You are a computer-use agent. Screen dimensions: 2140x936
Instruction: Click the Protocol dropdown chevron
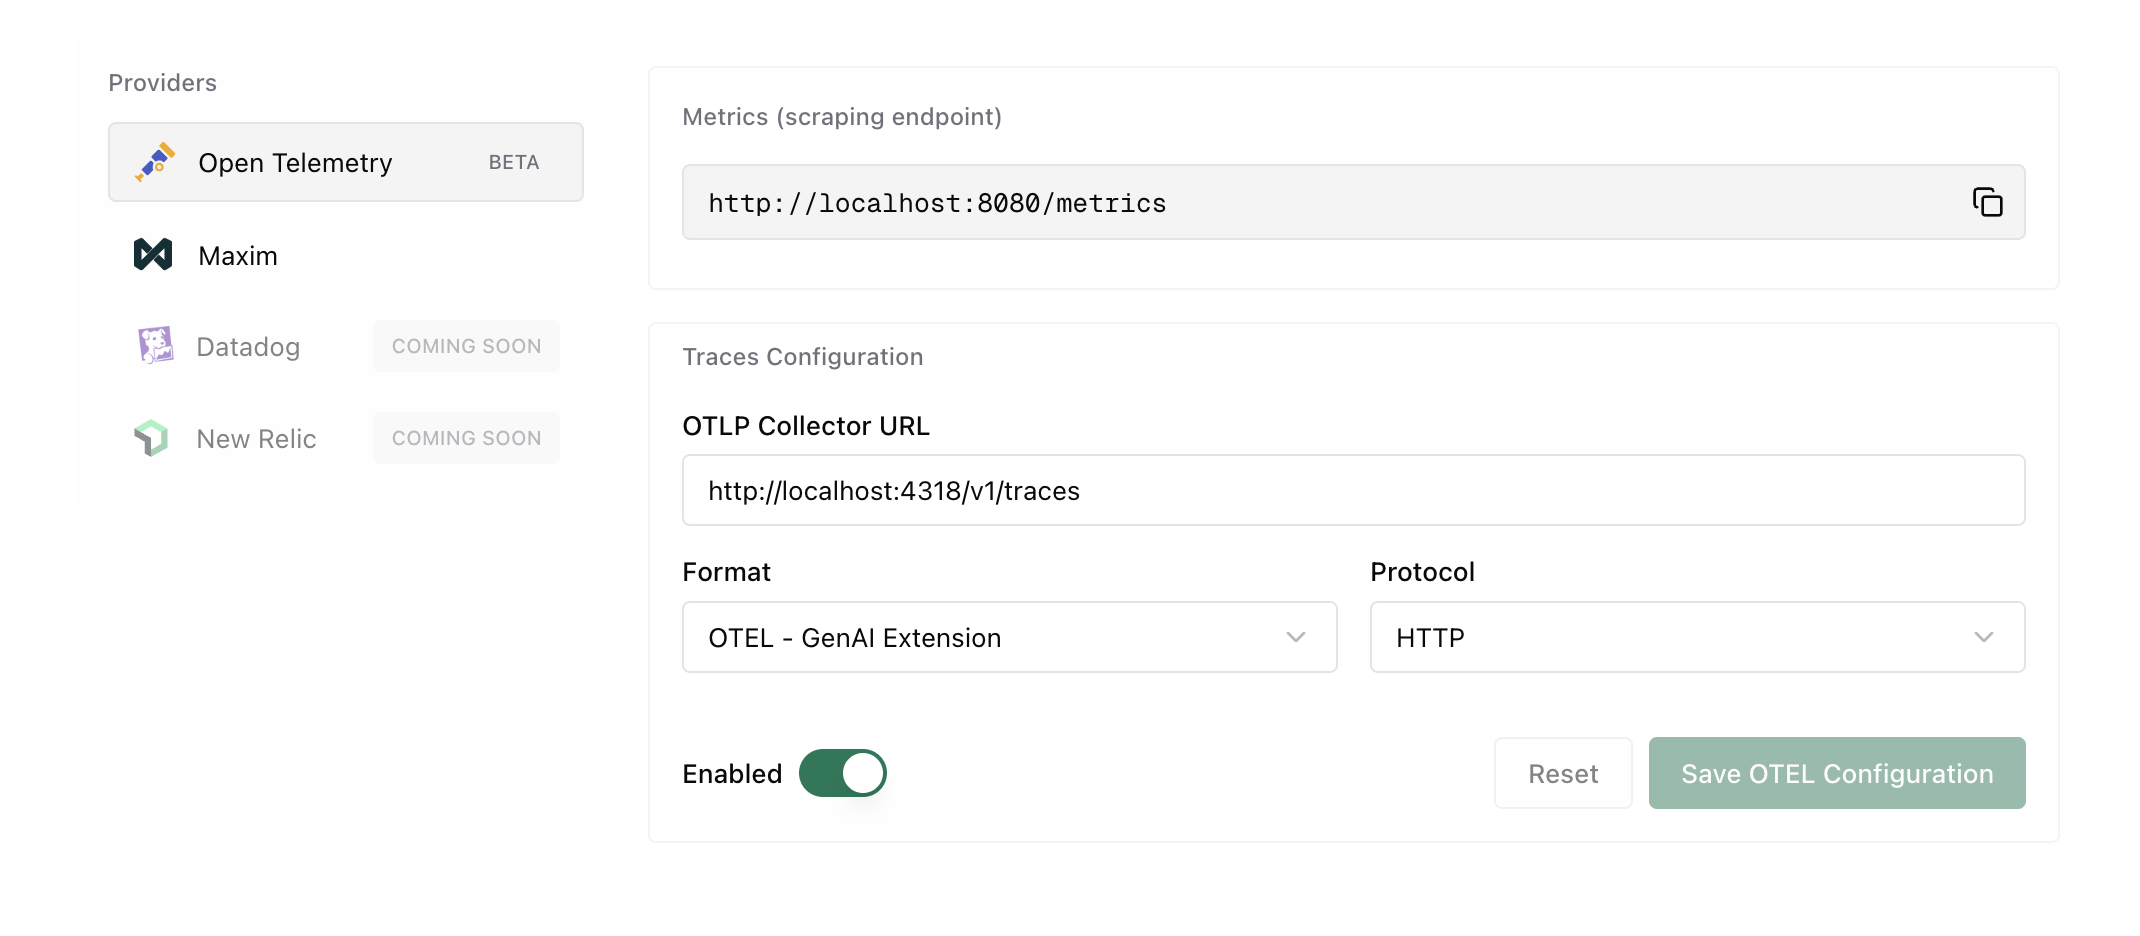[1984, 637]
